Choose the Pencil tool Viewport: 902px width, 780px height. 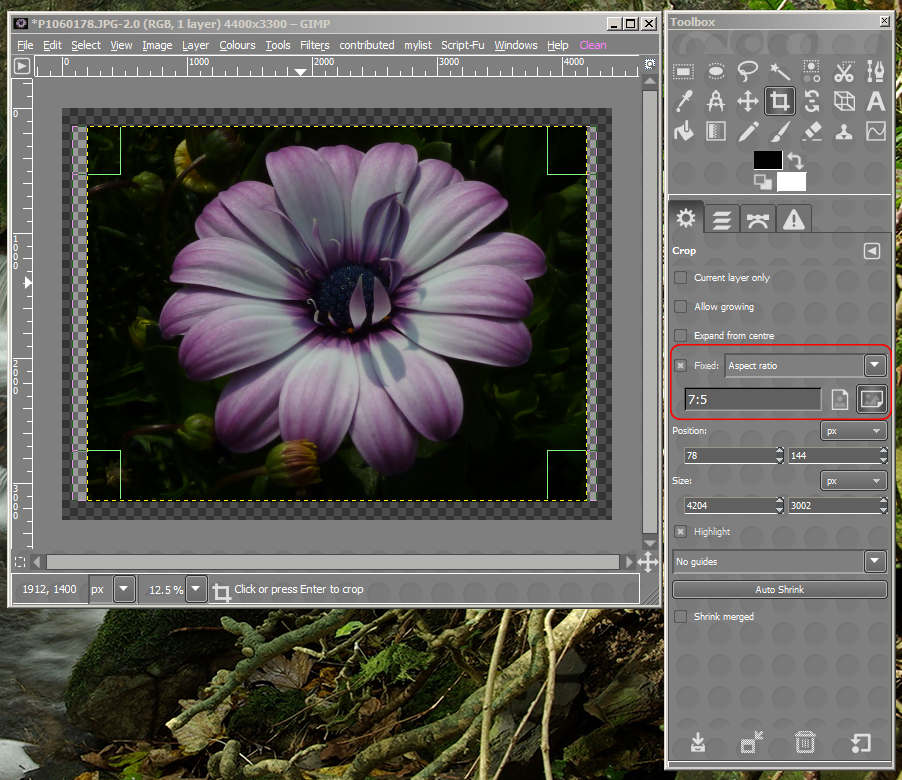747,132
